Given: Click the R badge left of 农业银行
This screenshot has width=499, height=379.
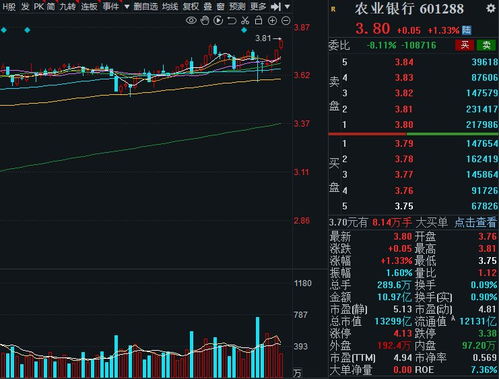Looking at the screenshot, I should [333, 10].
